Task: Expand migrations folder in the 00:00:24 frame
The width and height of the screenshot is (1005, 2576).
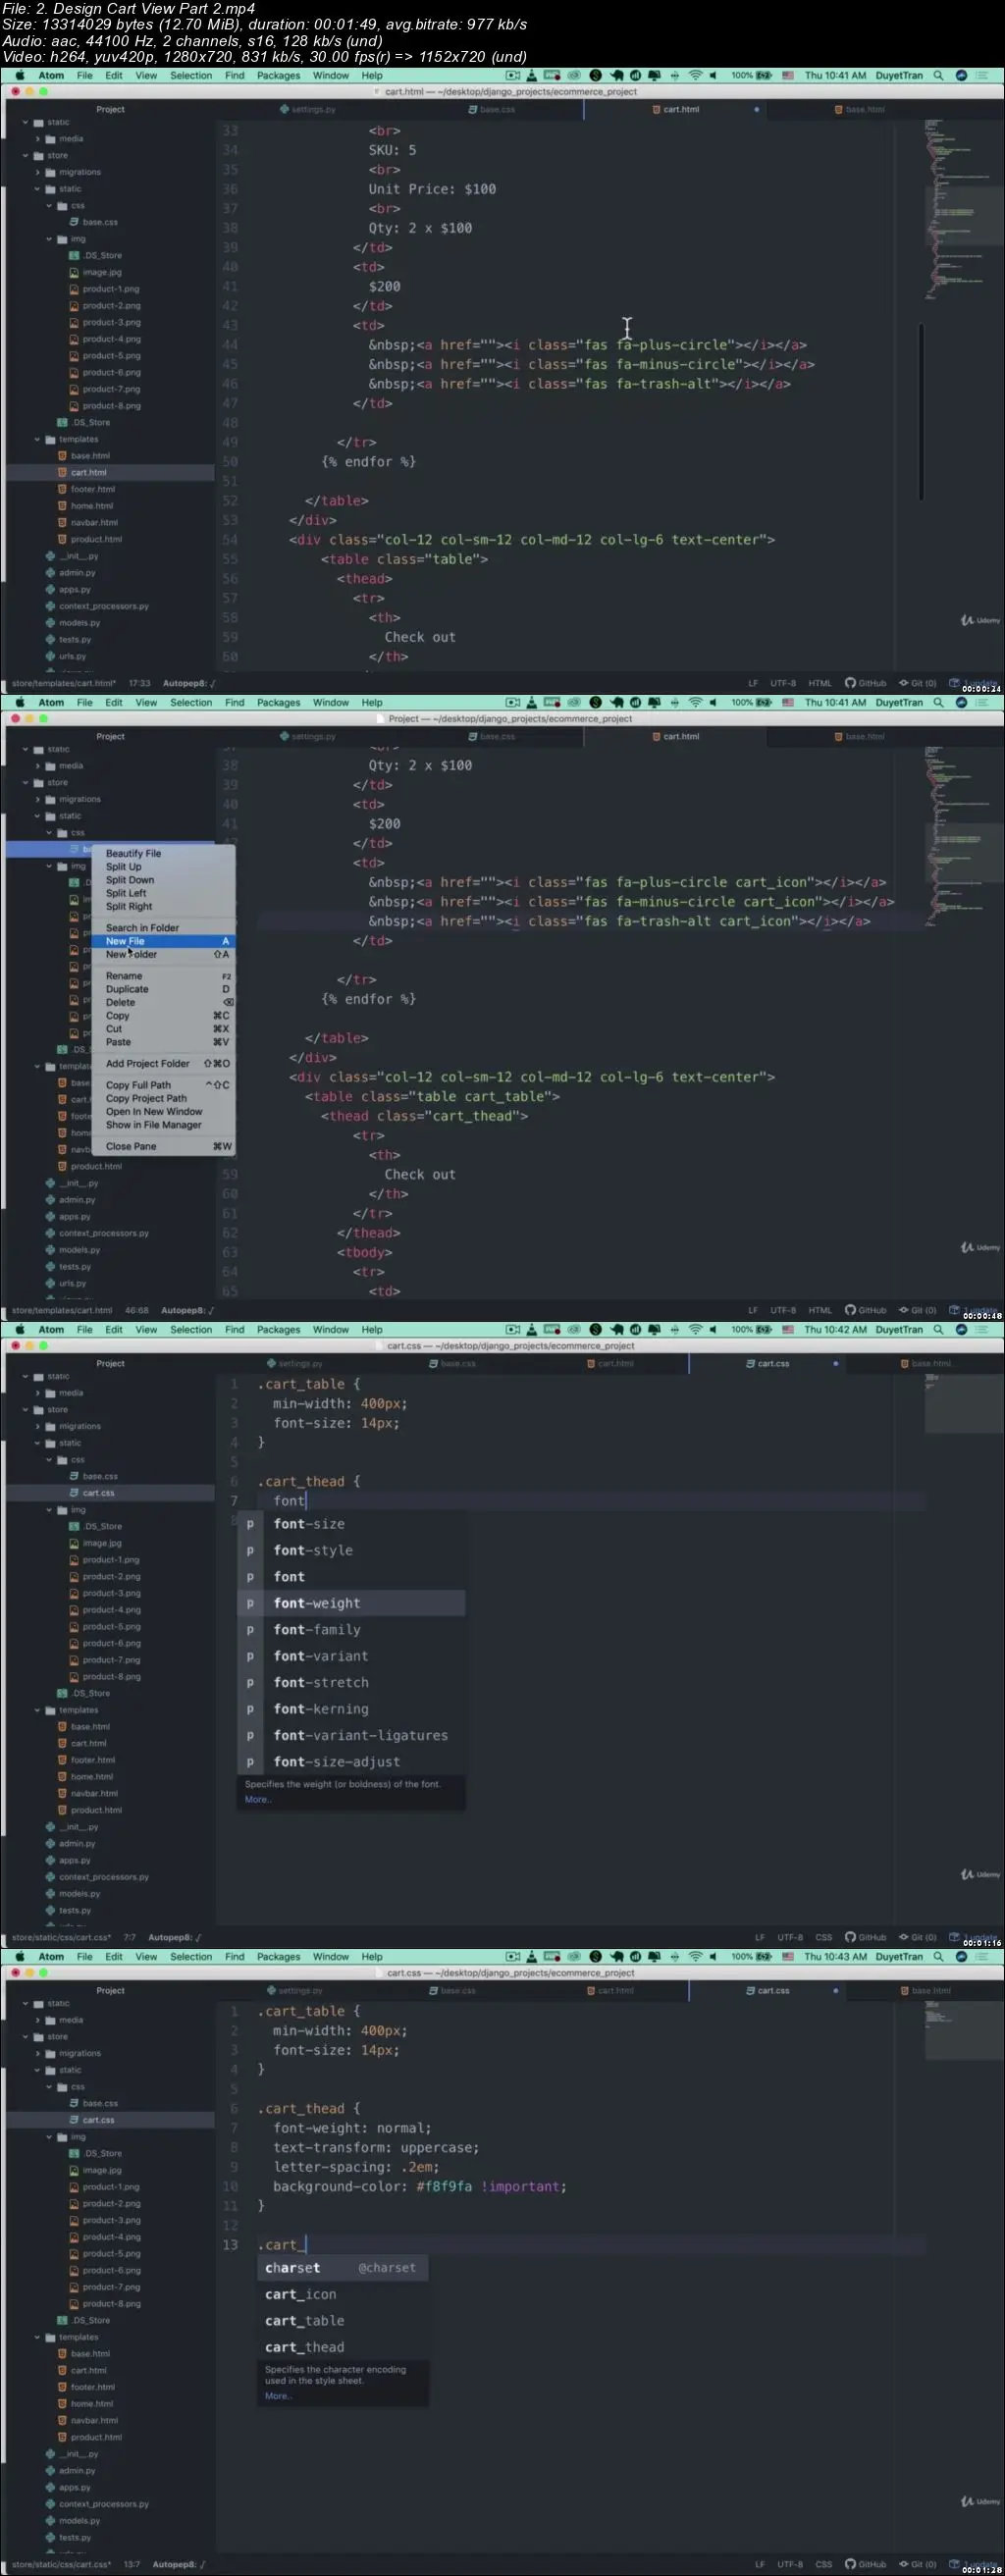Action: click(37, 172)
